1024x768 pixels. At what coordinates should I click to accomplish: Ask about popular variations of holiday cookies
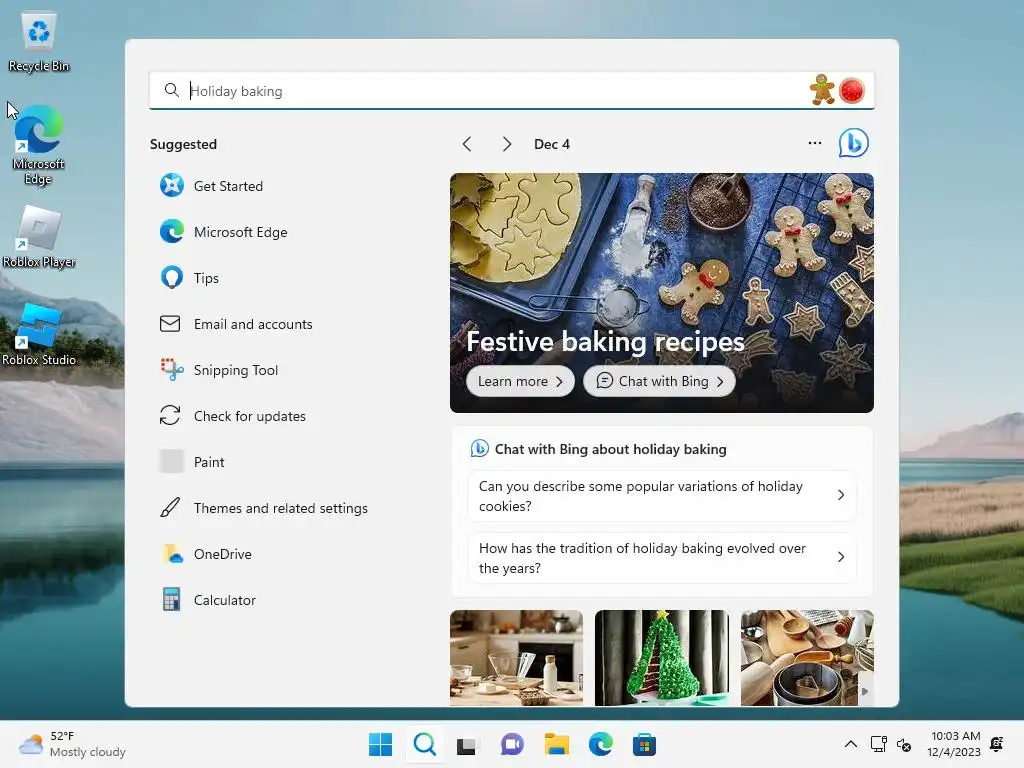[x=662, y=496]
